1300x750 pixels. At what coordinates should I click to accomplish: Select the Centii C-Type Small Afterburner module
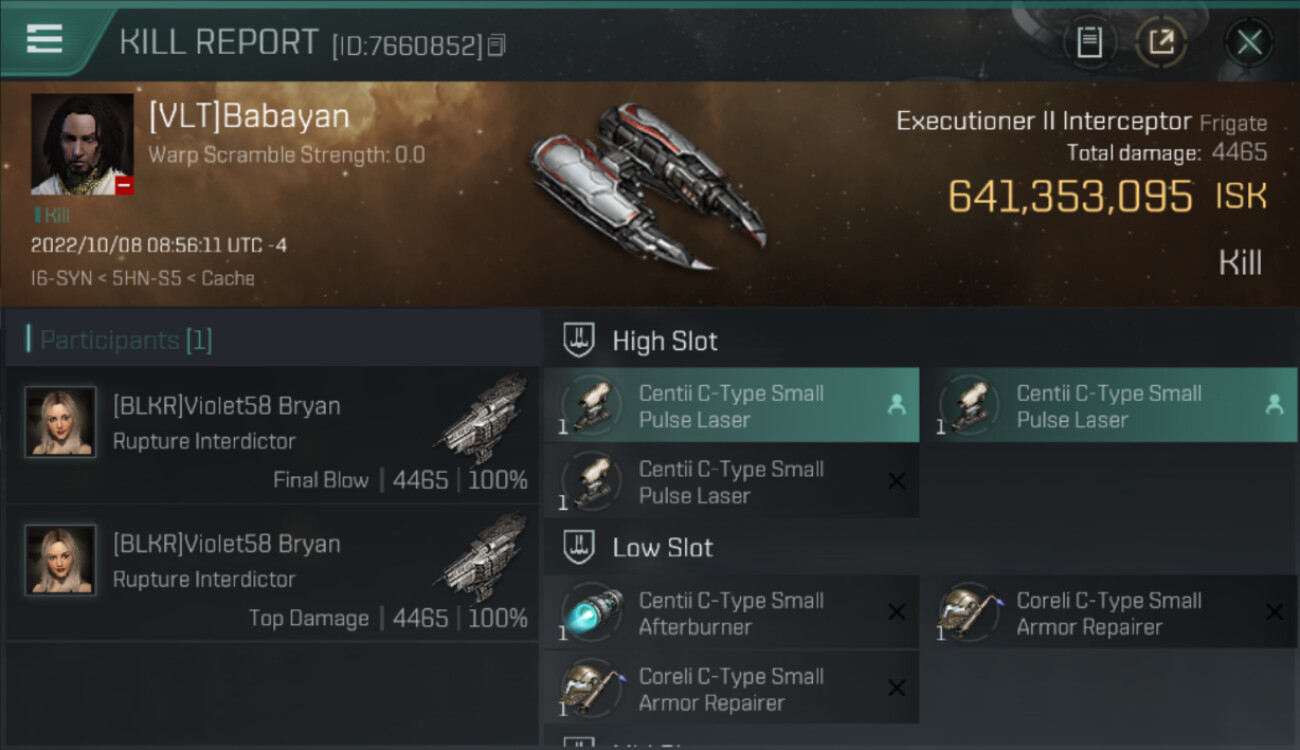click(x=731, y=612)
